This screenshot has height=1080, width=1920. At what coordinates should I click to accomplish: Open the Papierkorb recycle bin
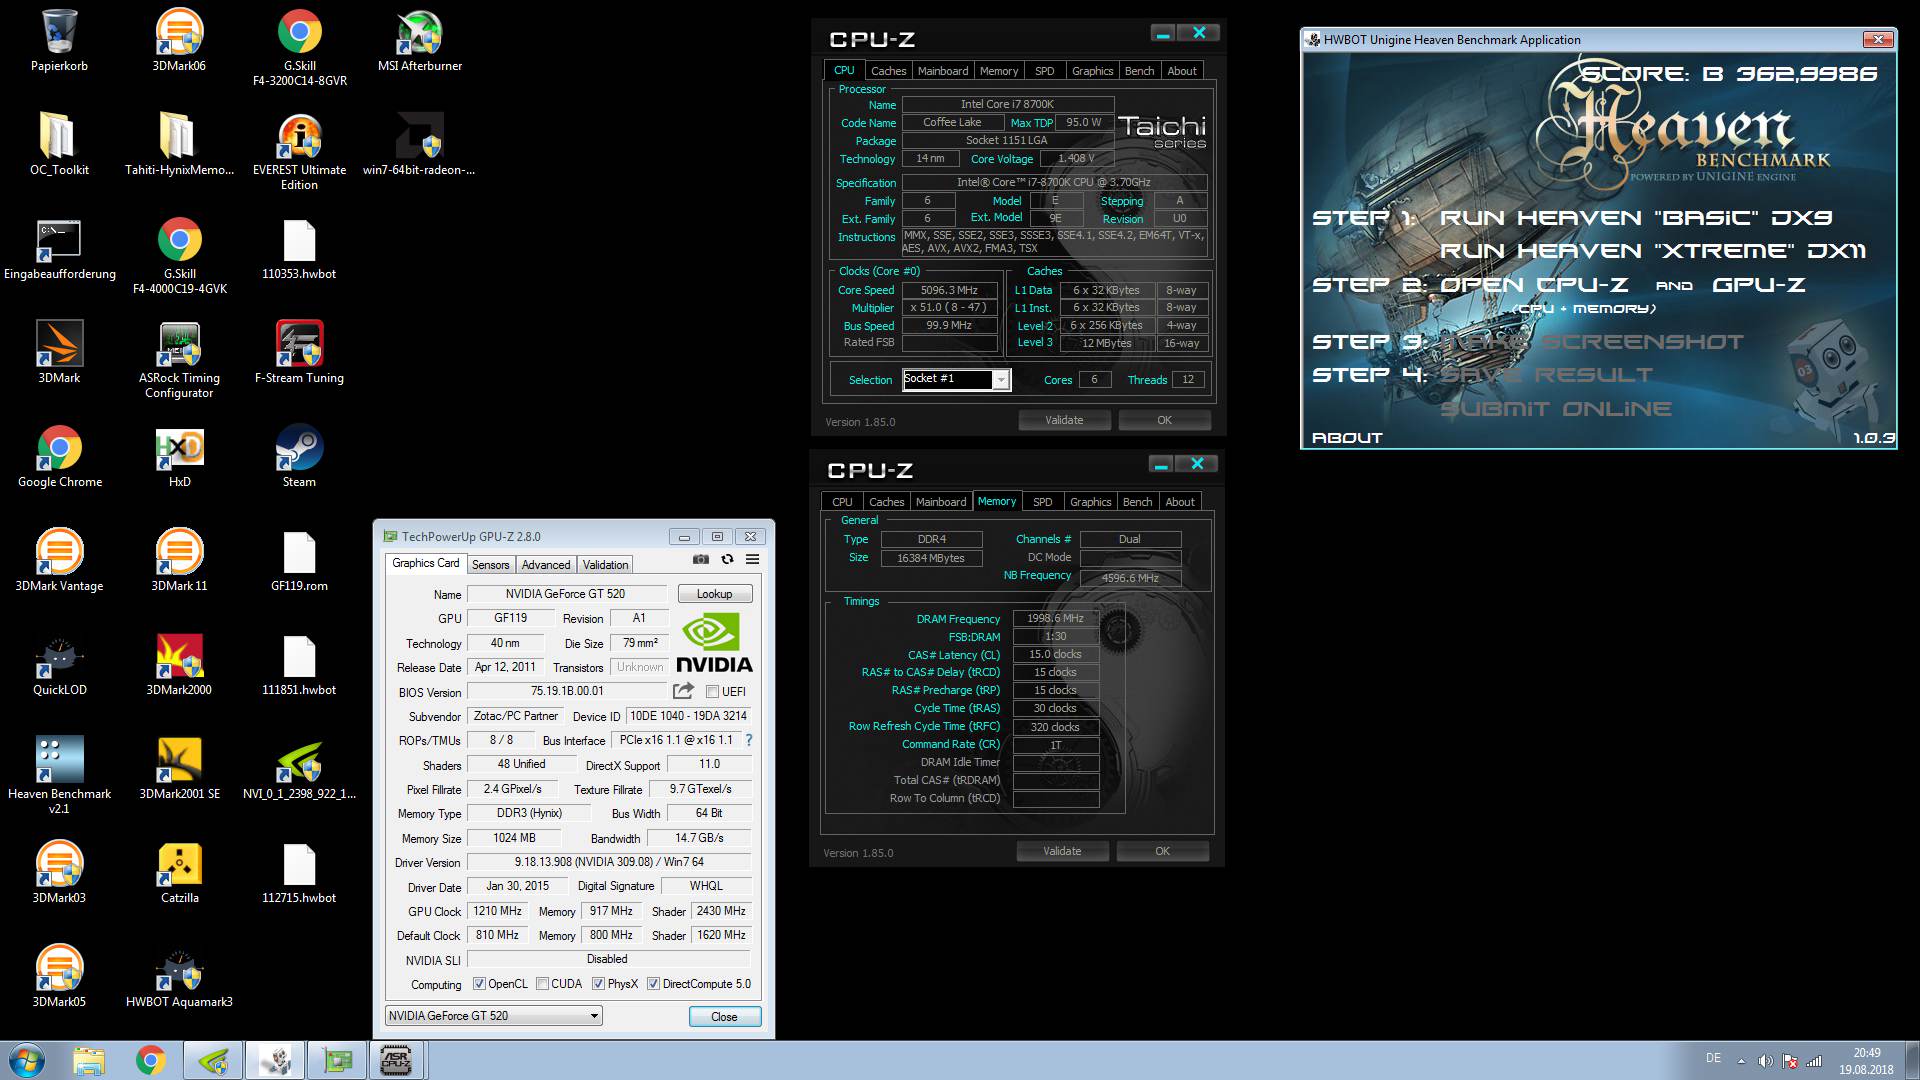point(59,41)
